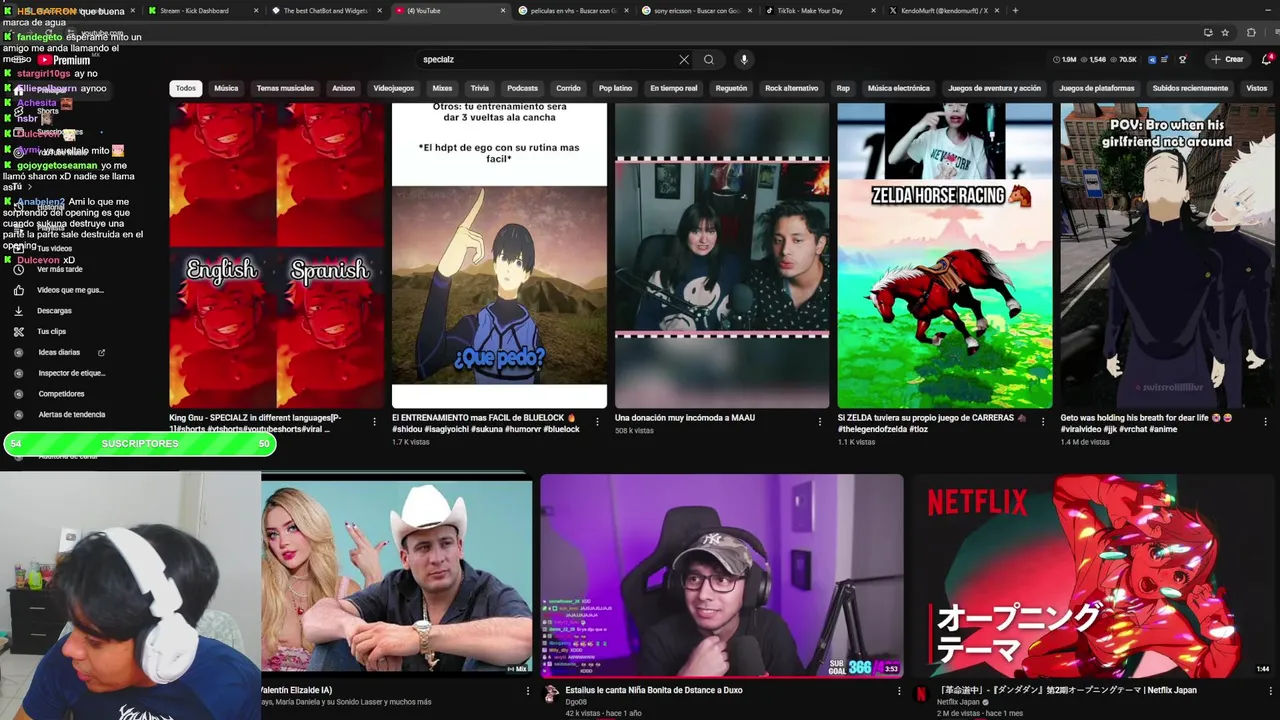Open Ideas diarias sidebar item
Image resolution: width=1280 pixels, height=720 pixels.
[x=60, y=352]
